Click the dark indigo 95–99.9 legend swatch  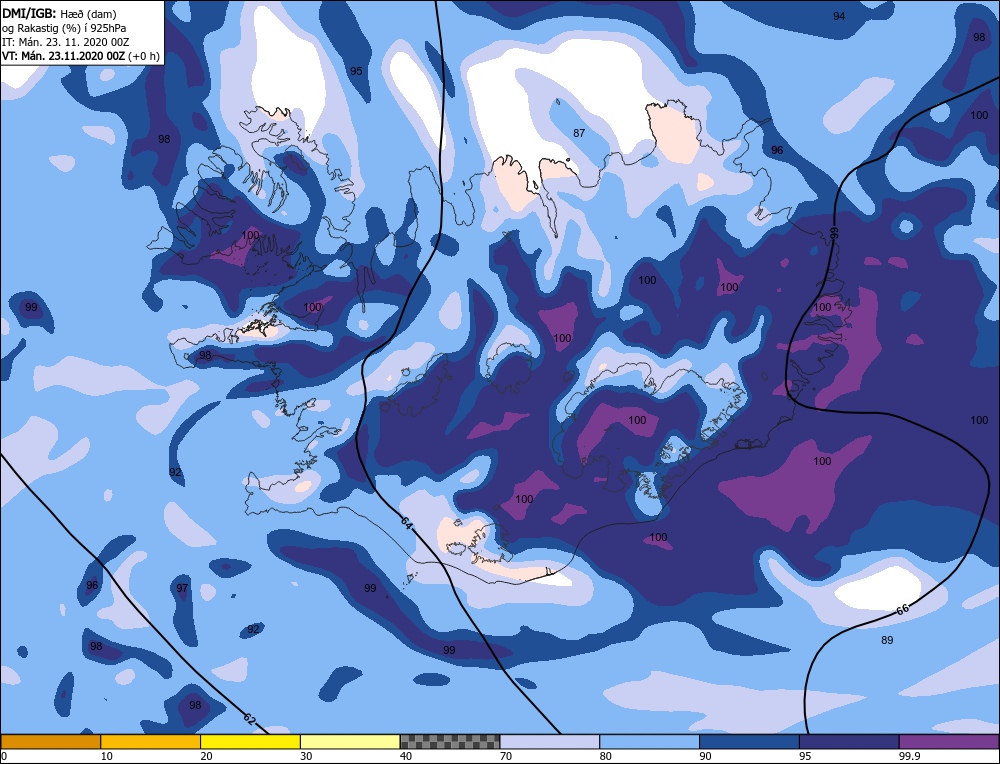(849, 741)
